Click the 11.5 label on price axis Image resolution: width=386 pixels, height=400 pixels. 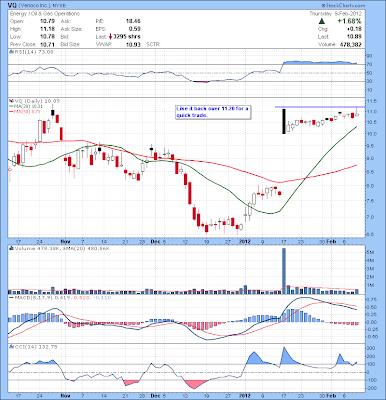(372, 101)
